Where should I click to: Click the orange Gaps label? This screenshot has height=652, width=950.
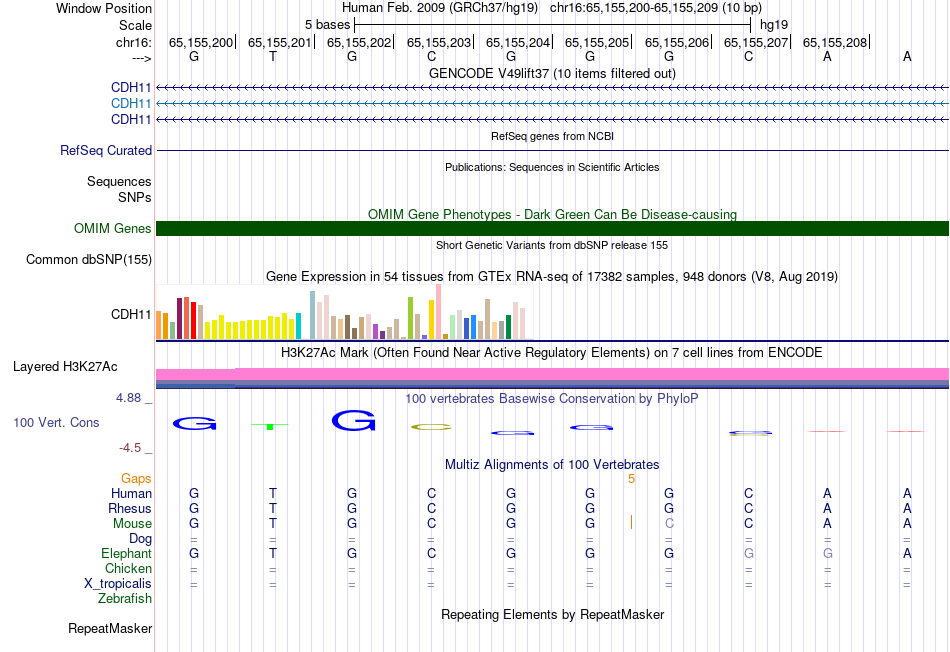pos(136,479)
